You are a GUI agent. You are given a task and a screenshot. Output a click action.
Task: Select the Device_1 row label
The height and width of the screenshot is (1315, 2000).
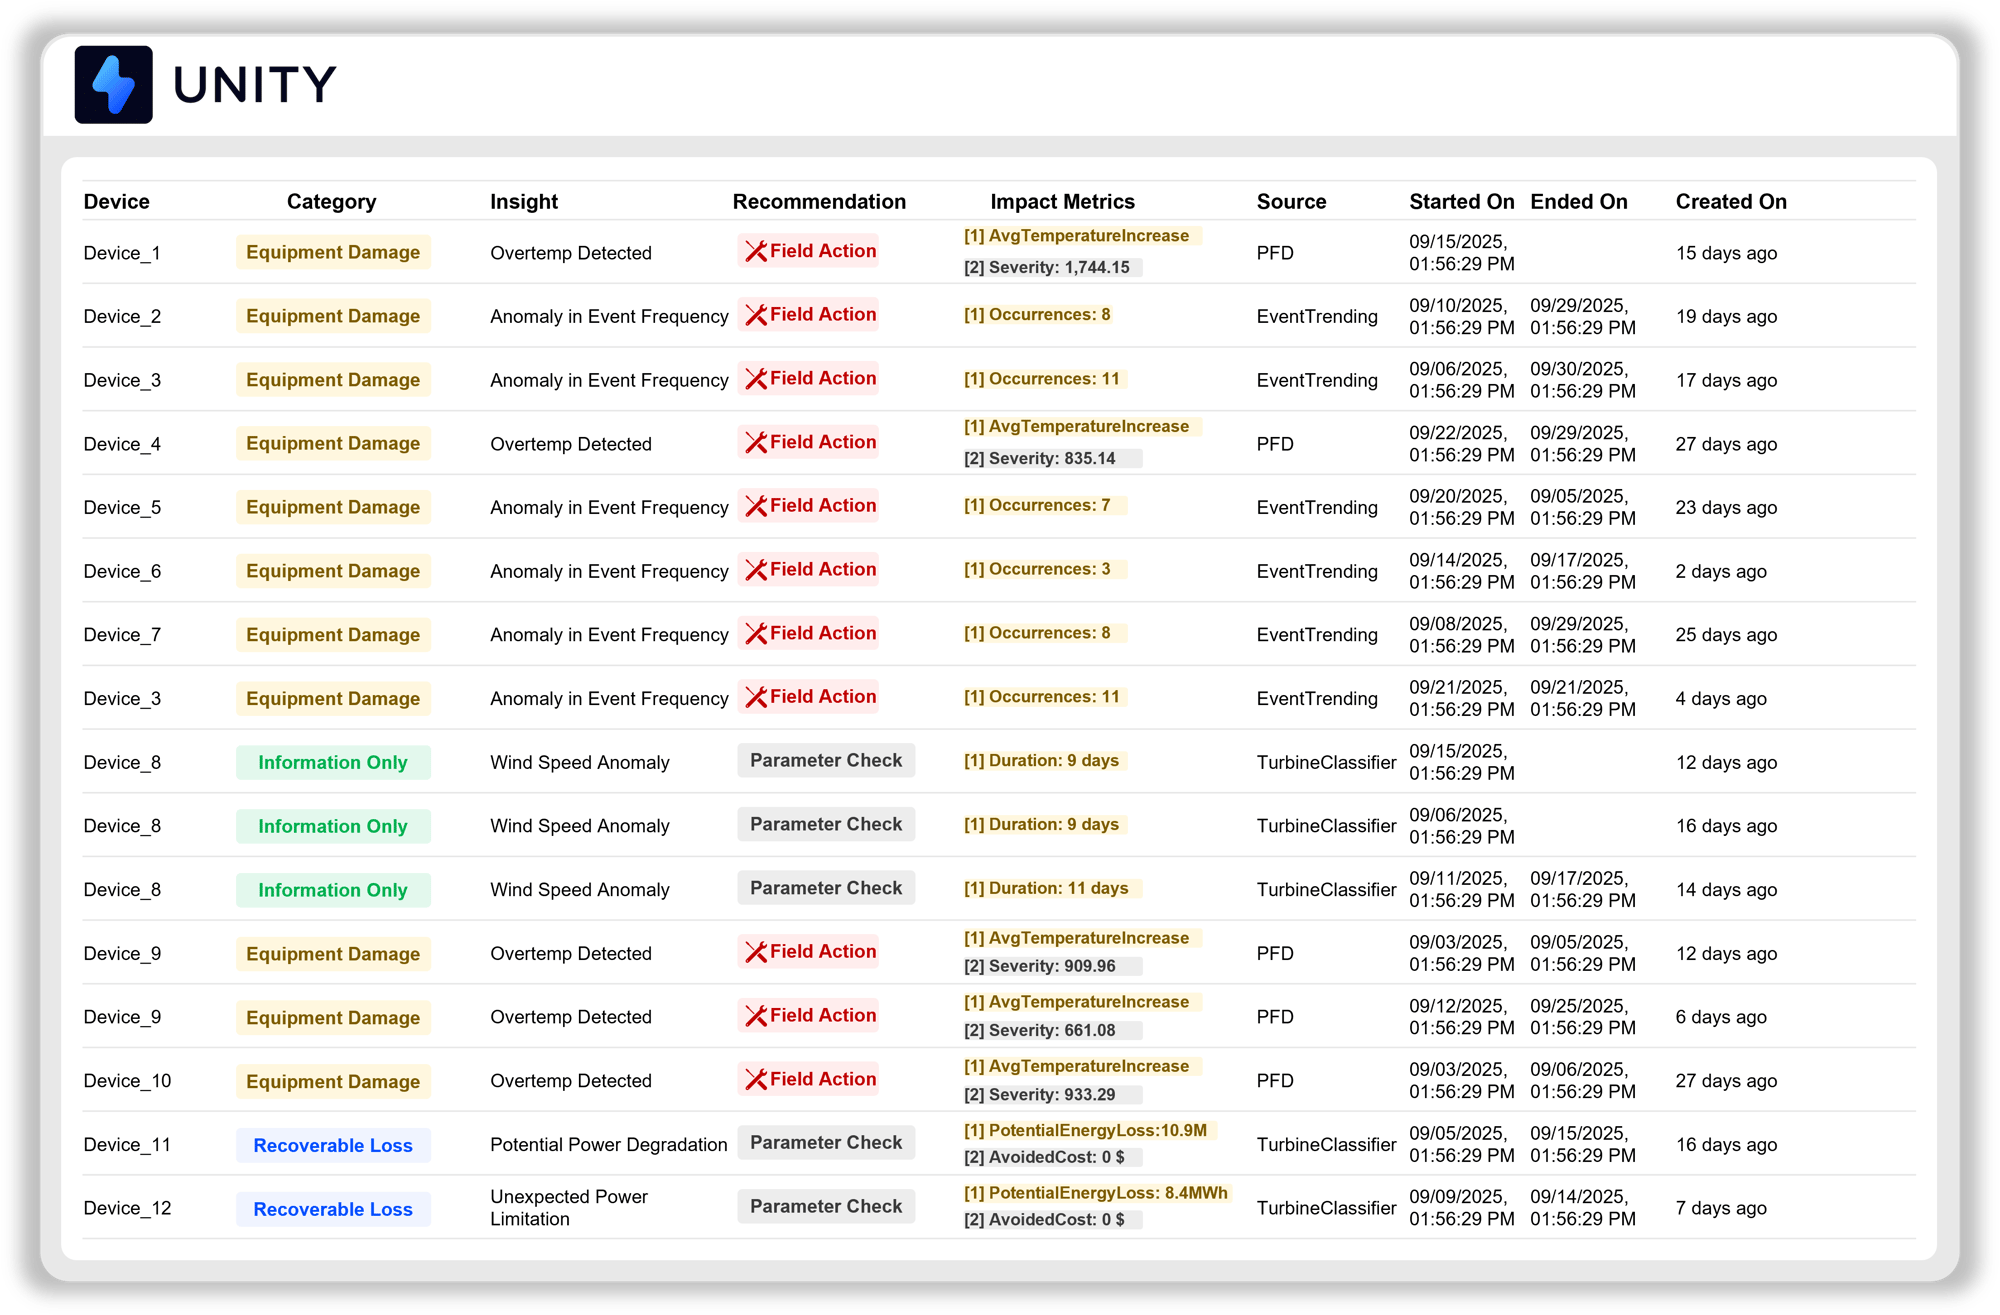pyautogui.click(x=123, y=252)
